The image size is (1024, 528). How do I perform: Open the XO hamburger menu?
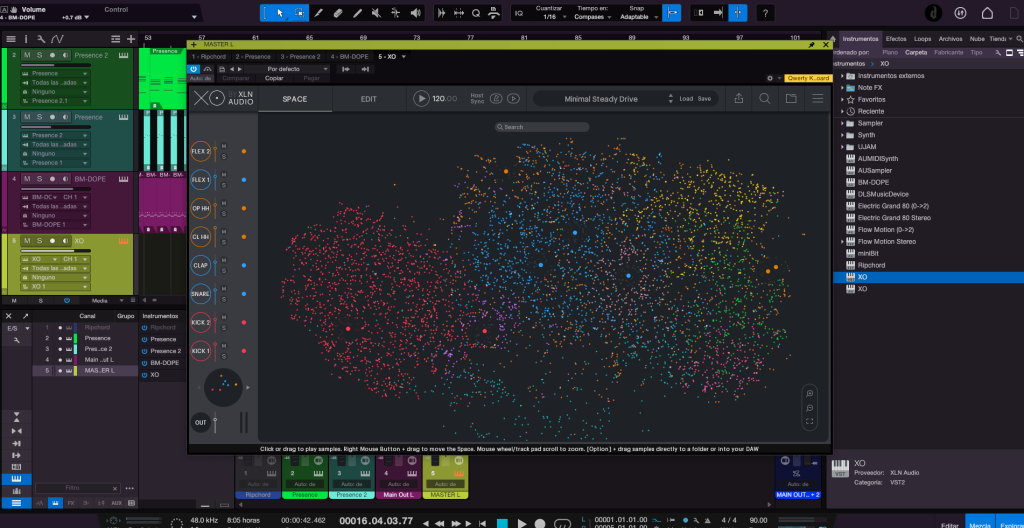click(817, 99)
